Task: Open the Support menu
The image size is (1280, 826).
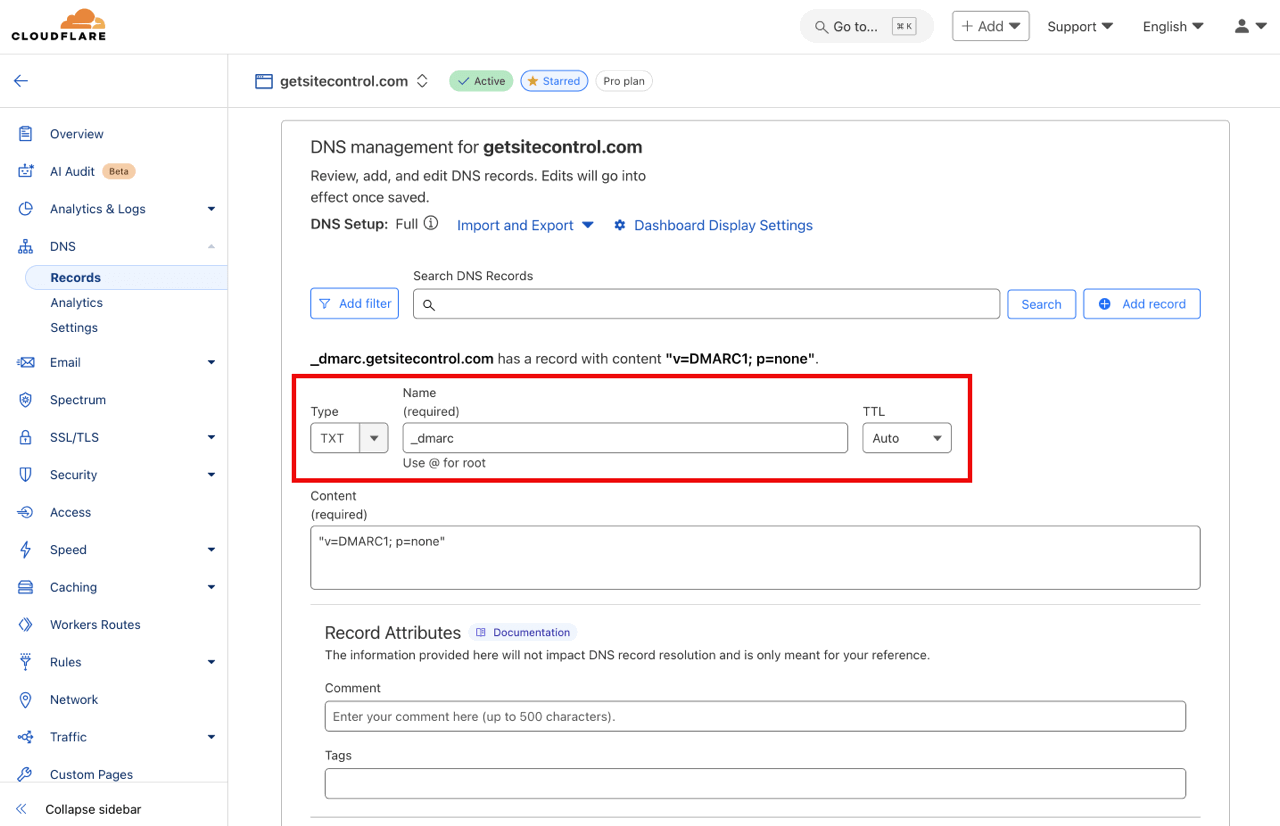Action: tap(1080, 26)
